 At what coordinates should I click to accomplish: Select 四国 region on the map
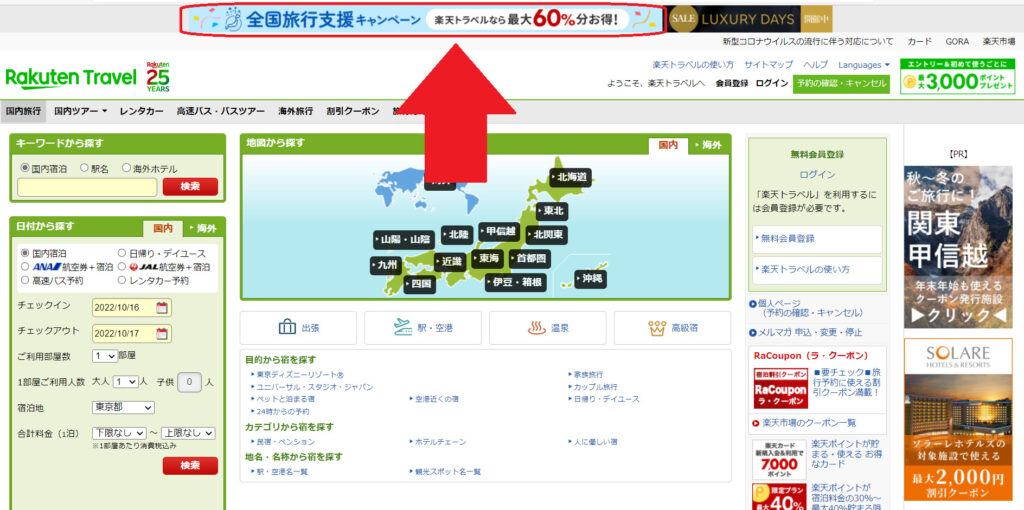coord(420,284)
